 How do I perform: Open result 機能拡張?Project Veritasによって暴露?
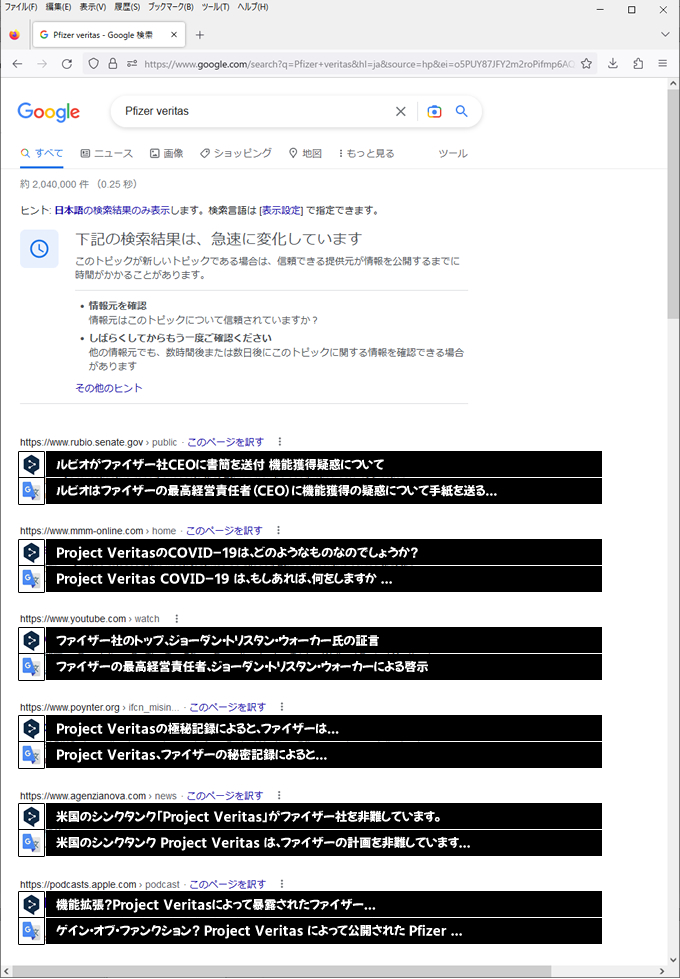[x=216, y=905]
